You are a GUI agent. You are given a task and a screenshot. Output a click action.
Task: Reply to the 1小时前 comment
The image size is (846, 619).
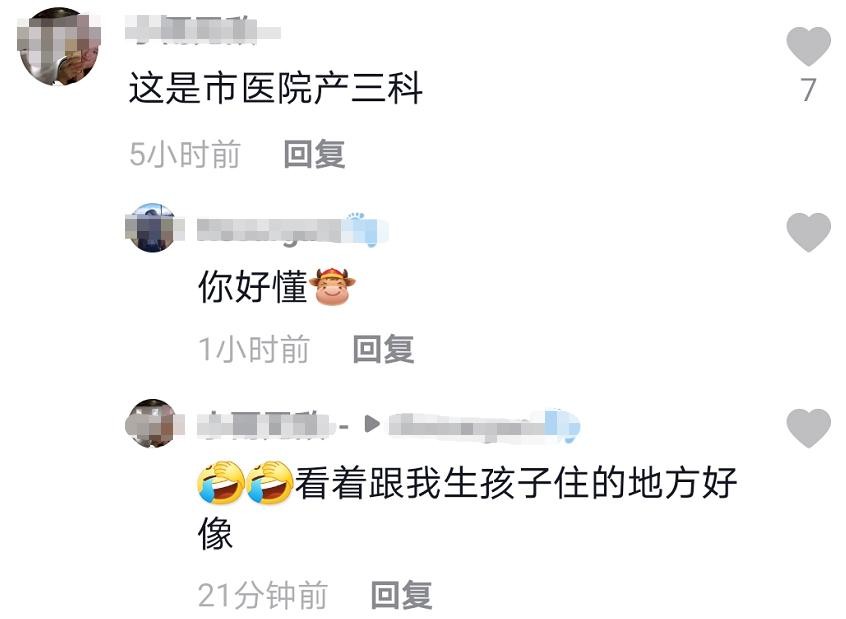pos(384,349)
